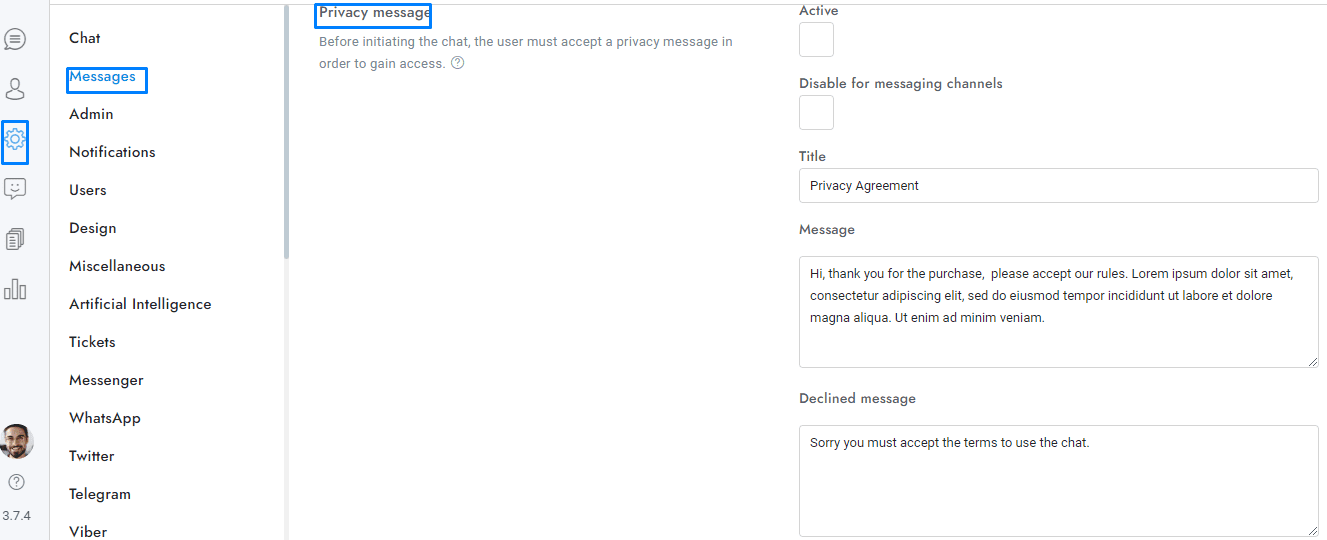
Task: Open the WhatsApp settings section
Action: pyautogui.click(x=105, y=418)
